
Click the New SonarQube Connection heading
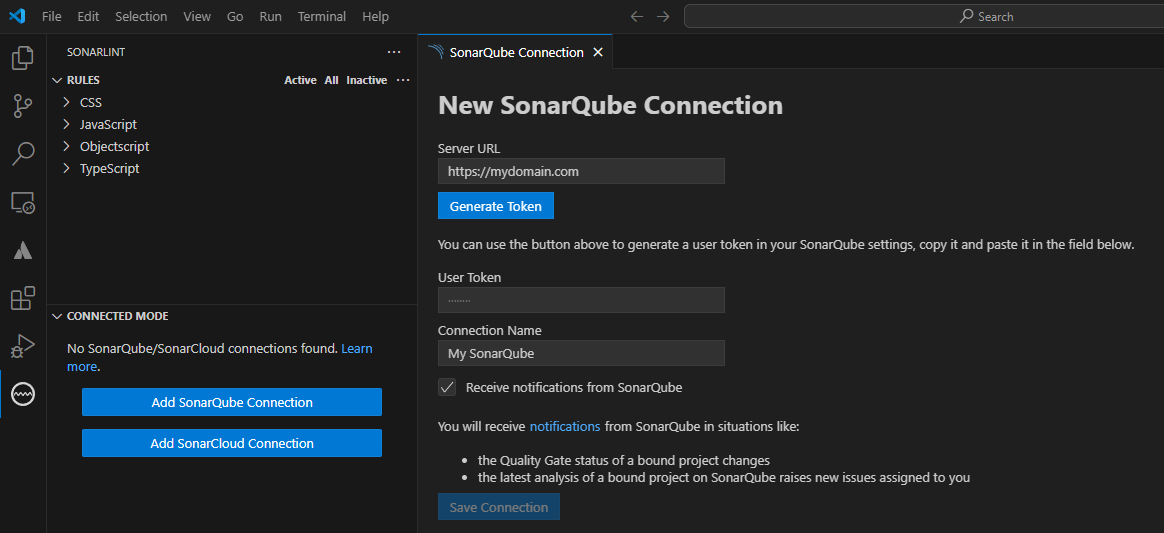[610, 105]
